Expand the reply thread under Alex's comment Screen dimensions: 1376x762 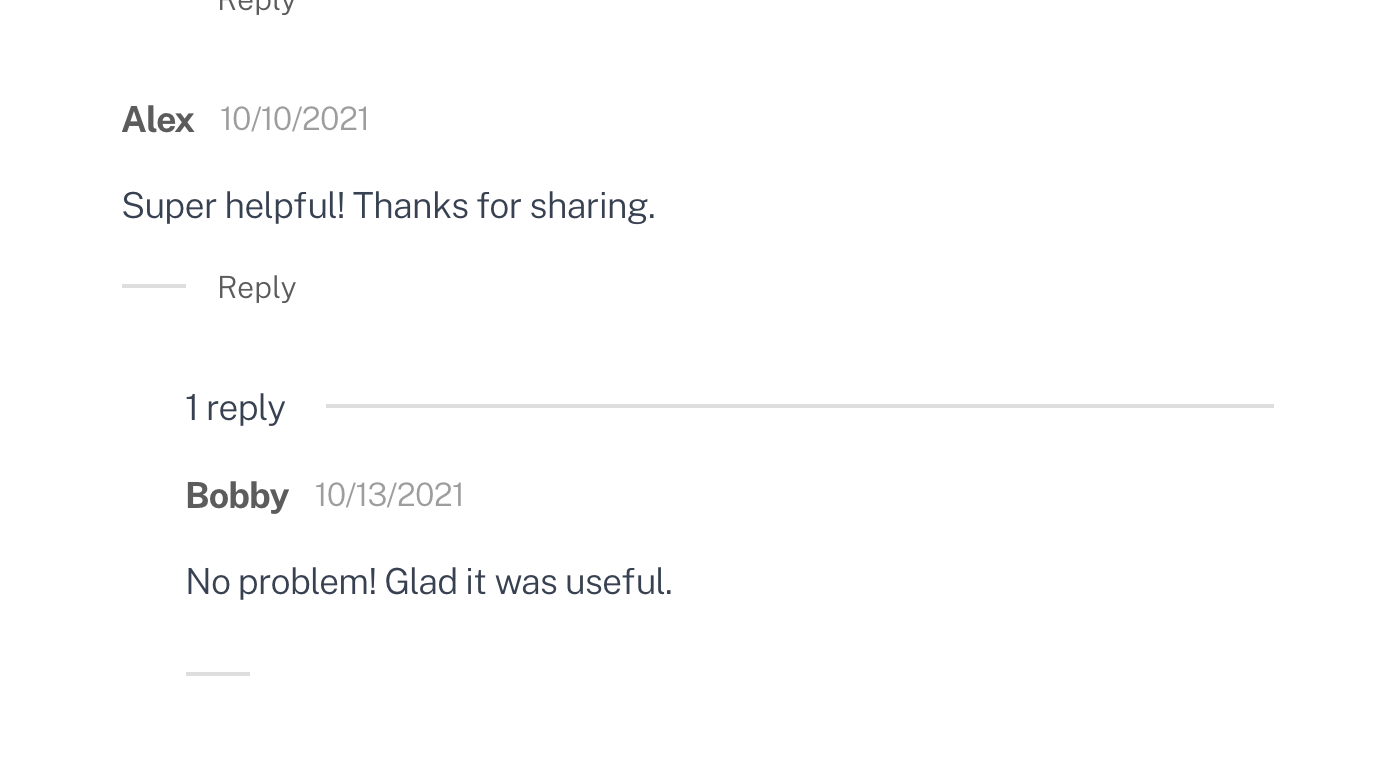click(234, 406)
